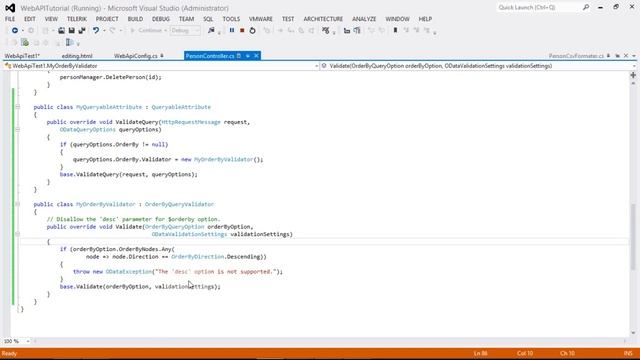
Task: Click 'INS' indicator in the status bar
Action: point(628,353)
